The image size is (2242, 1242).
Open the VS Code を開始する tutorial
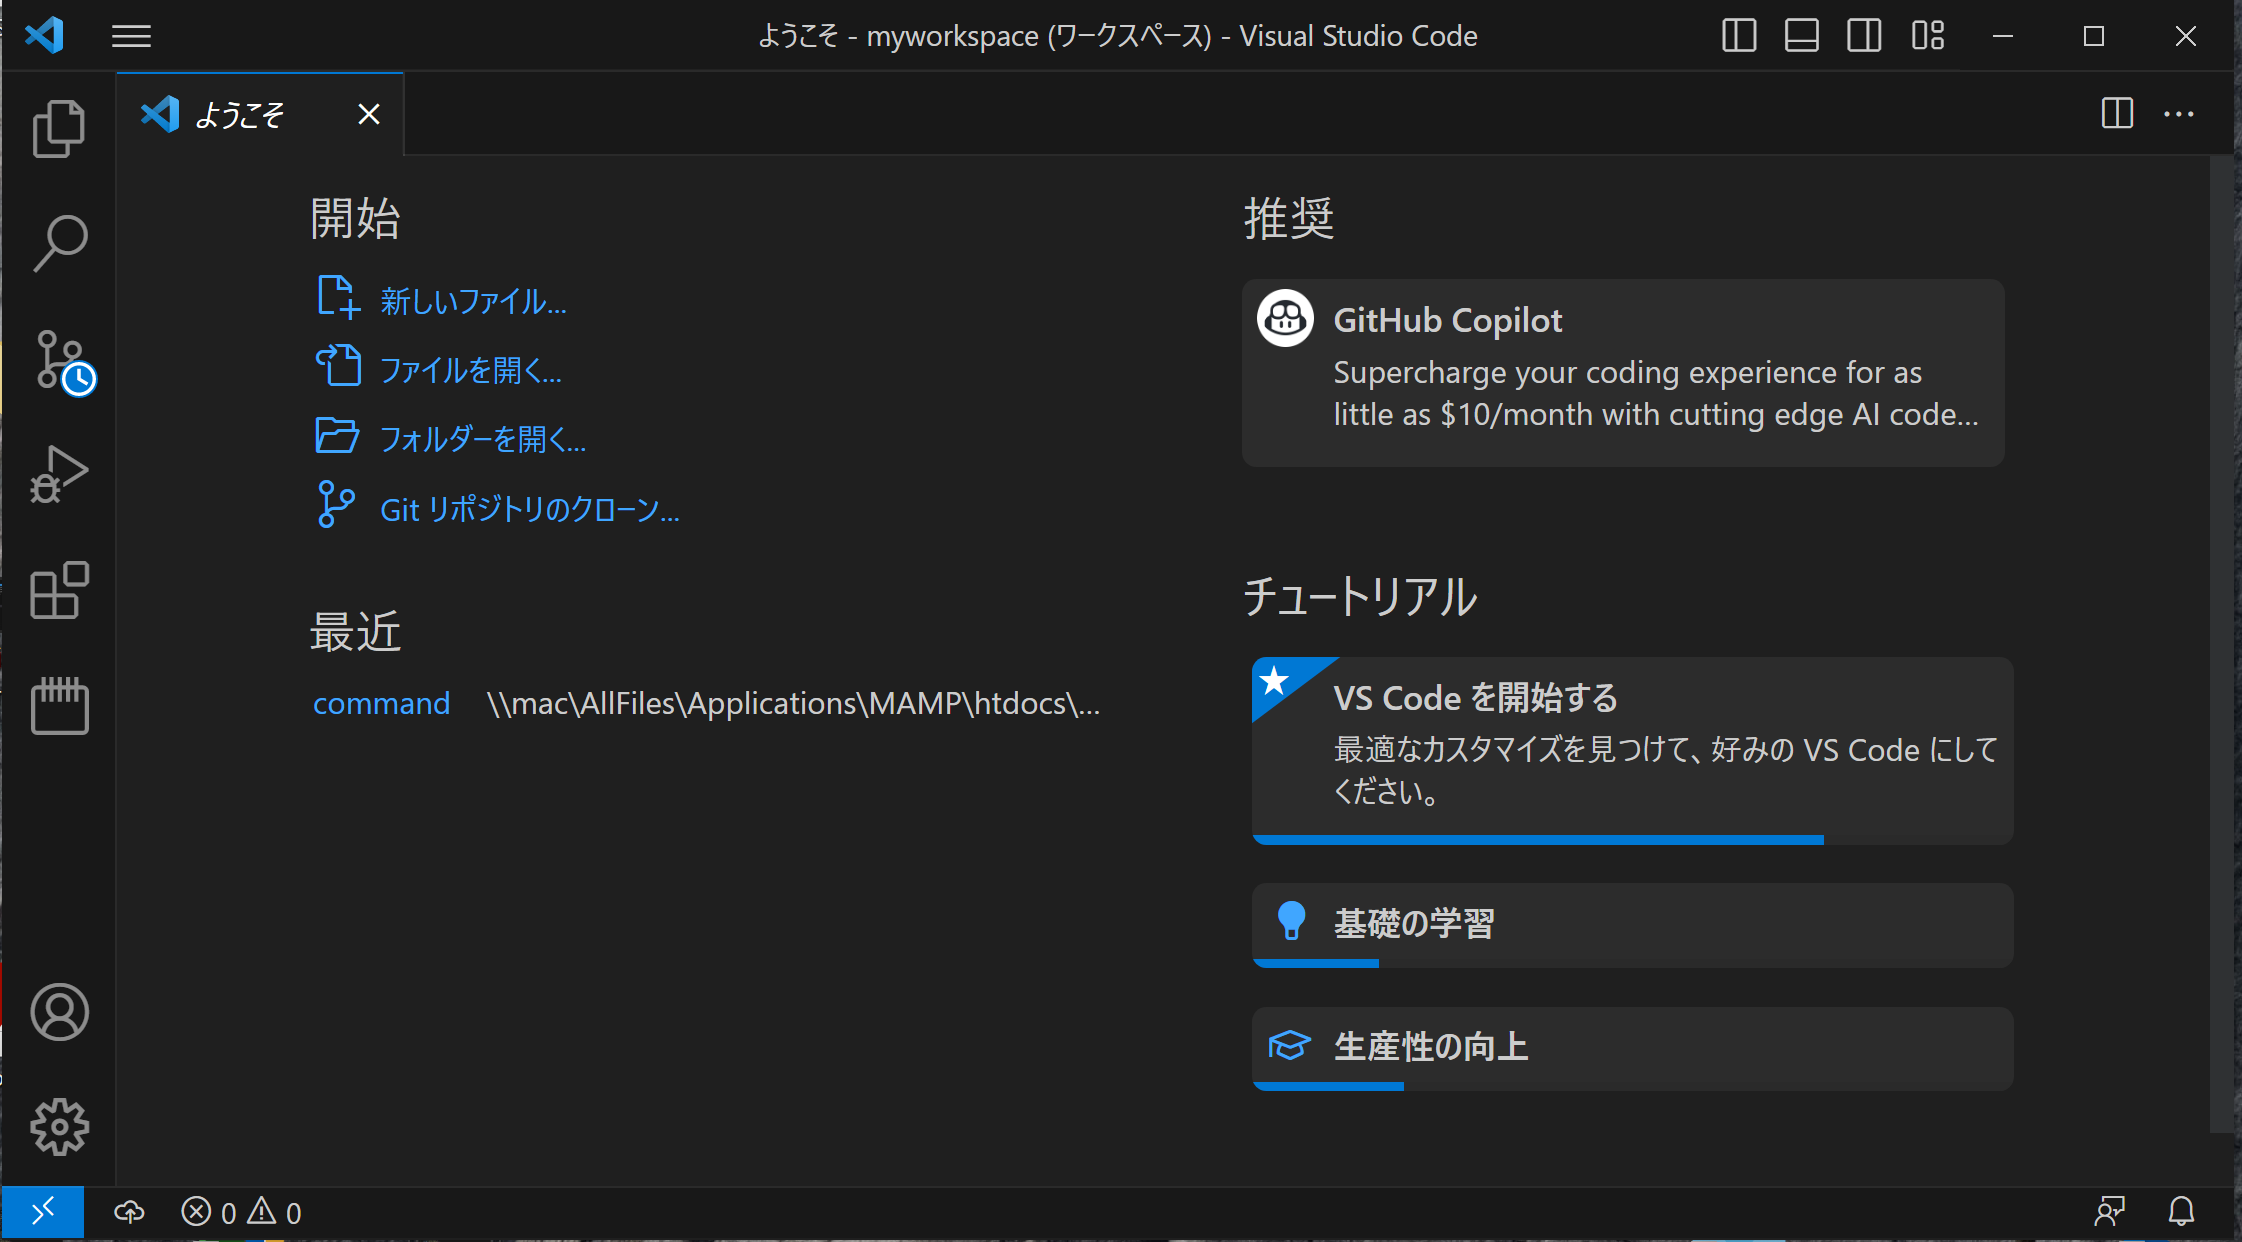pyautogui.click(x=1632, y=750)
